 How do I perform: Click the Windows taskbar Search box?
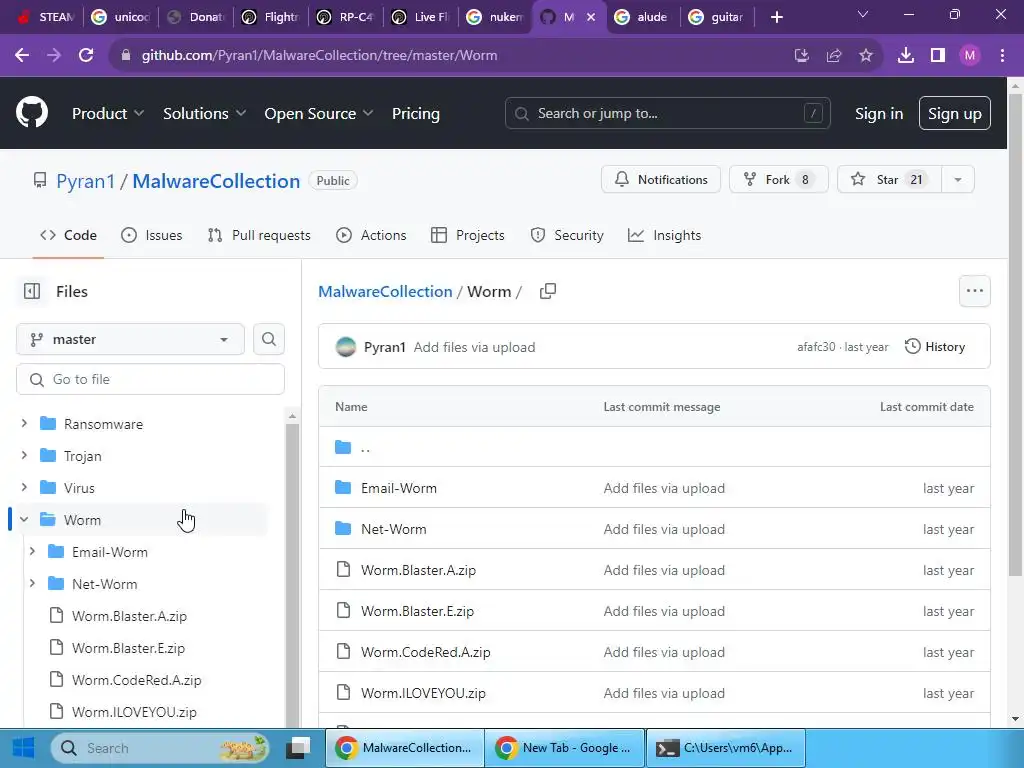pyautogui.click(x=161, y=748)
